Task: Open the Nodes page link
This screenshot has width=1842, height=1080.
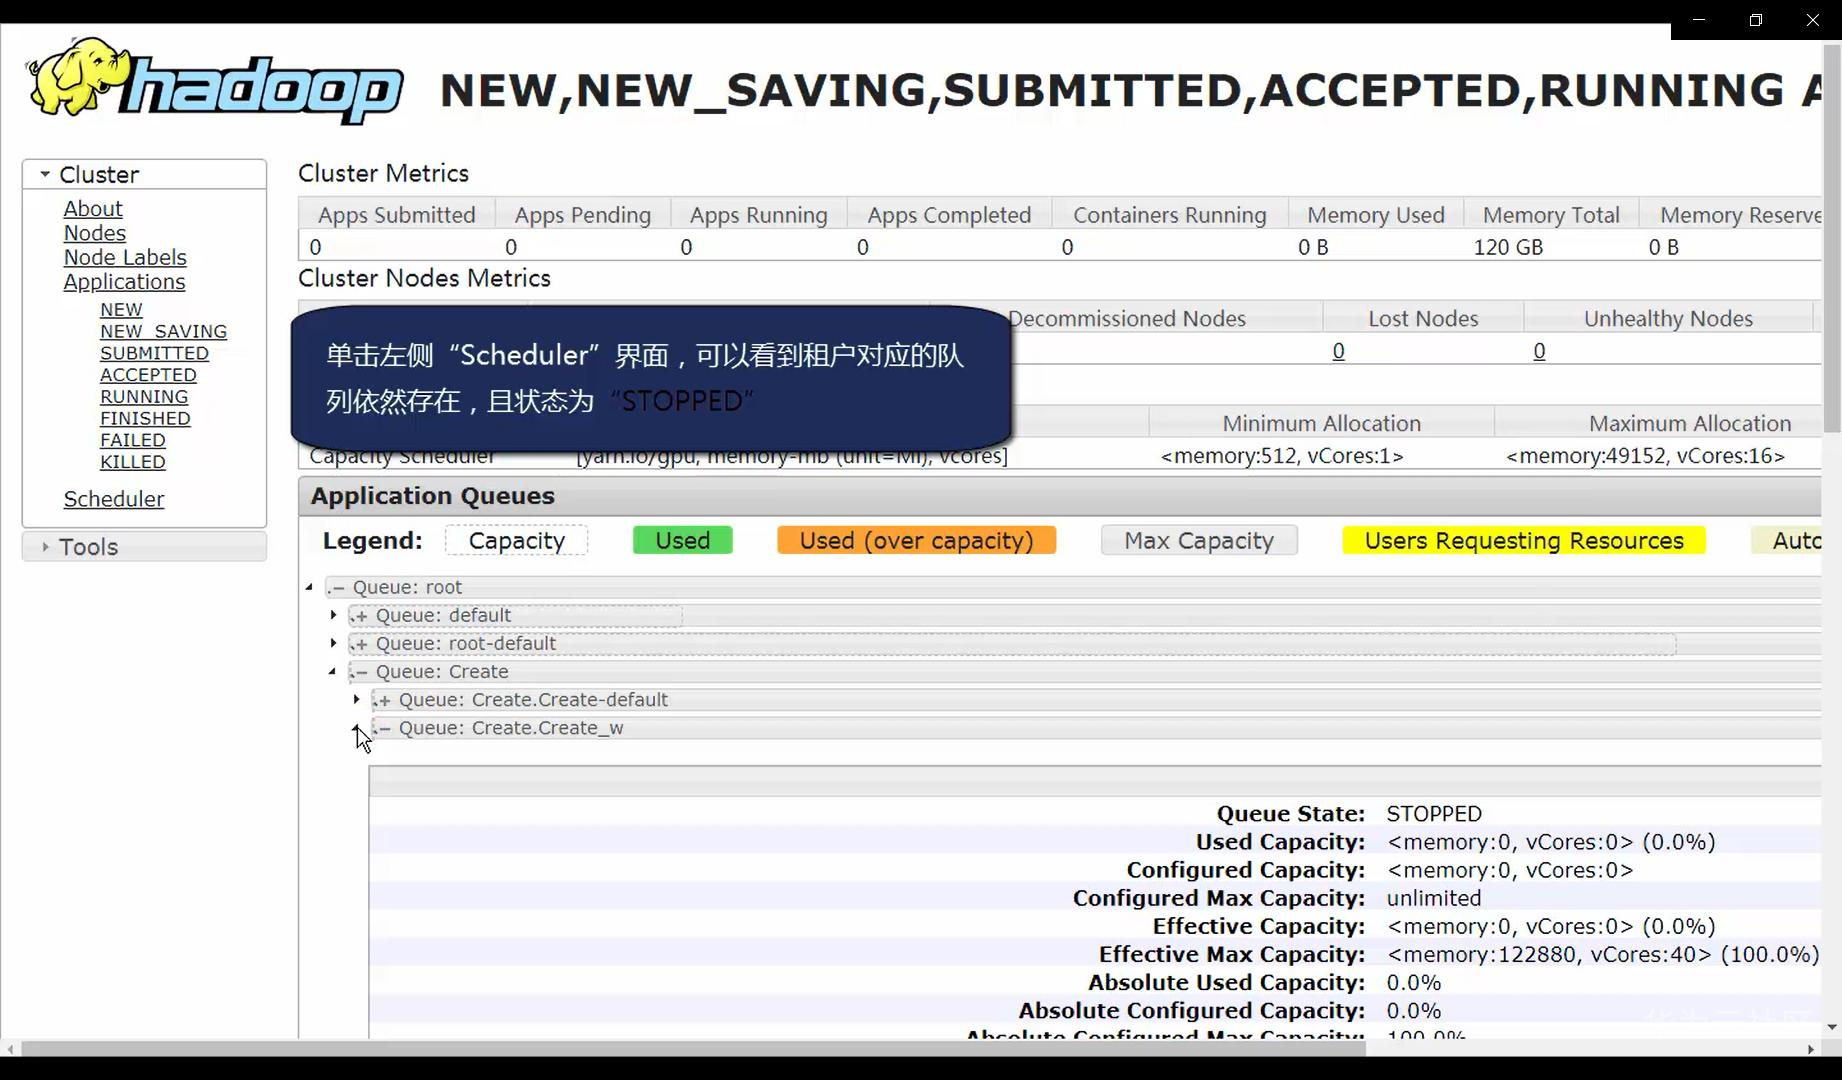Action: tap(95, 233)
